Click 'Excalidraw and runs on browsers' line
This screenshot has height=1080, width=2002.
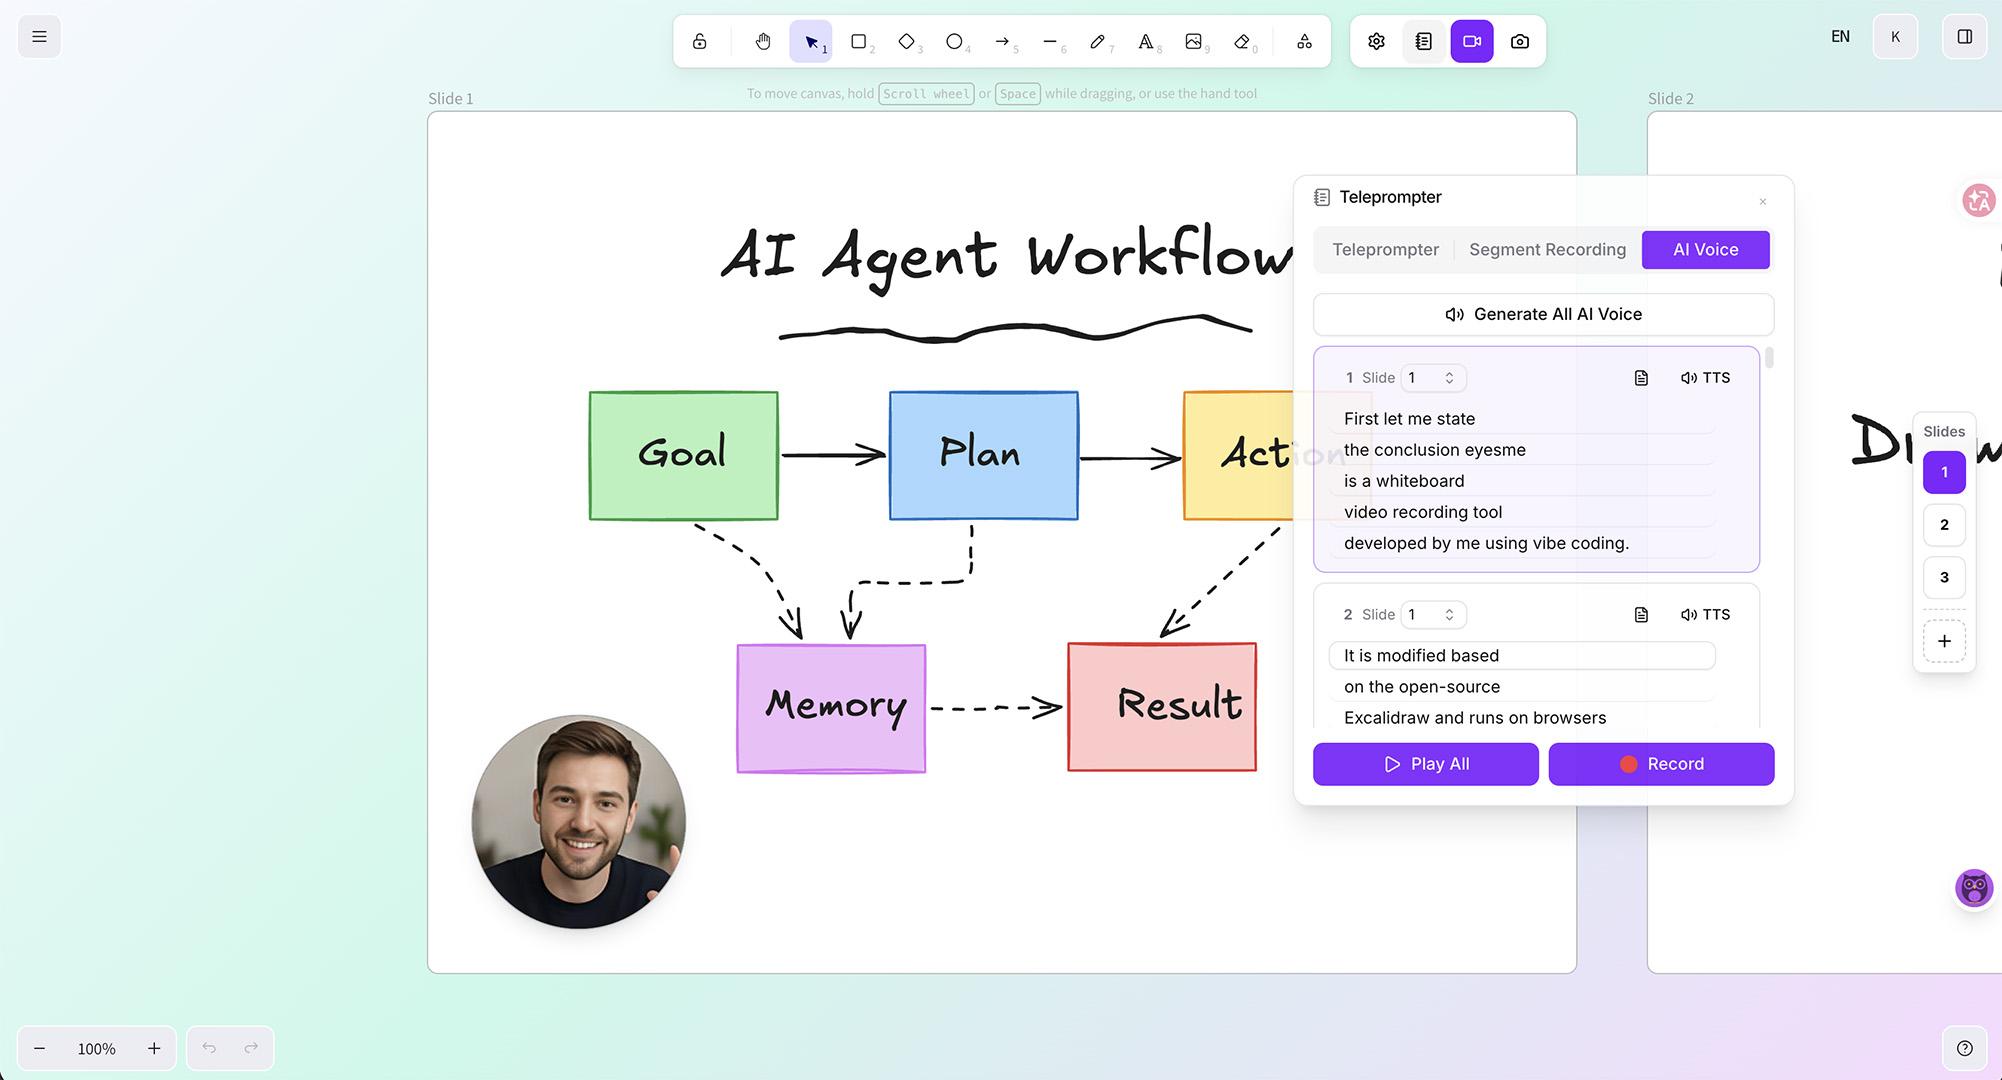point(1522,718)
